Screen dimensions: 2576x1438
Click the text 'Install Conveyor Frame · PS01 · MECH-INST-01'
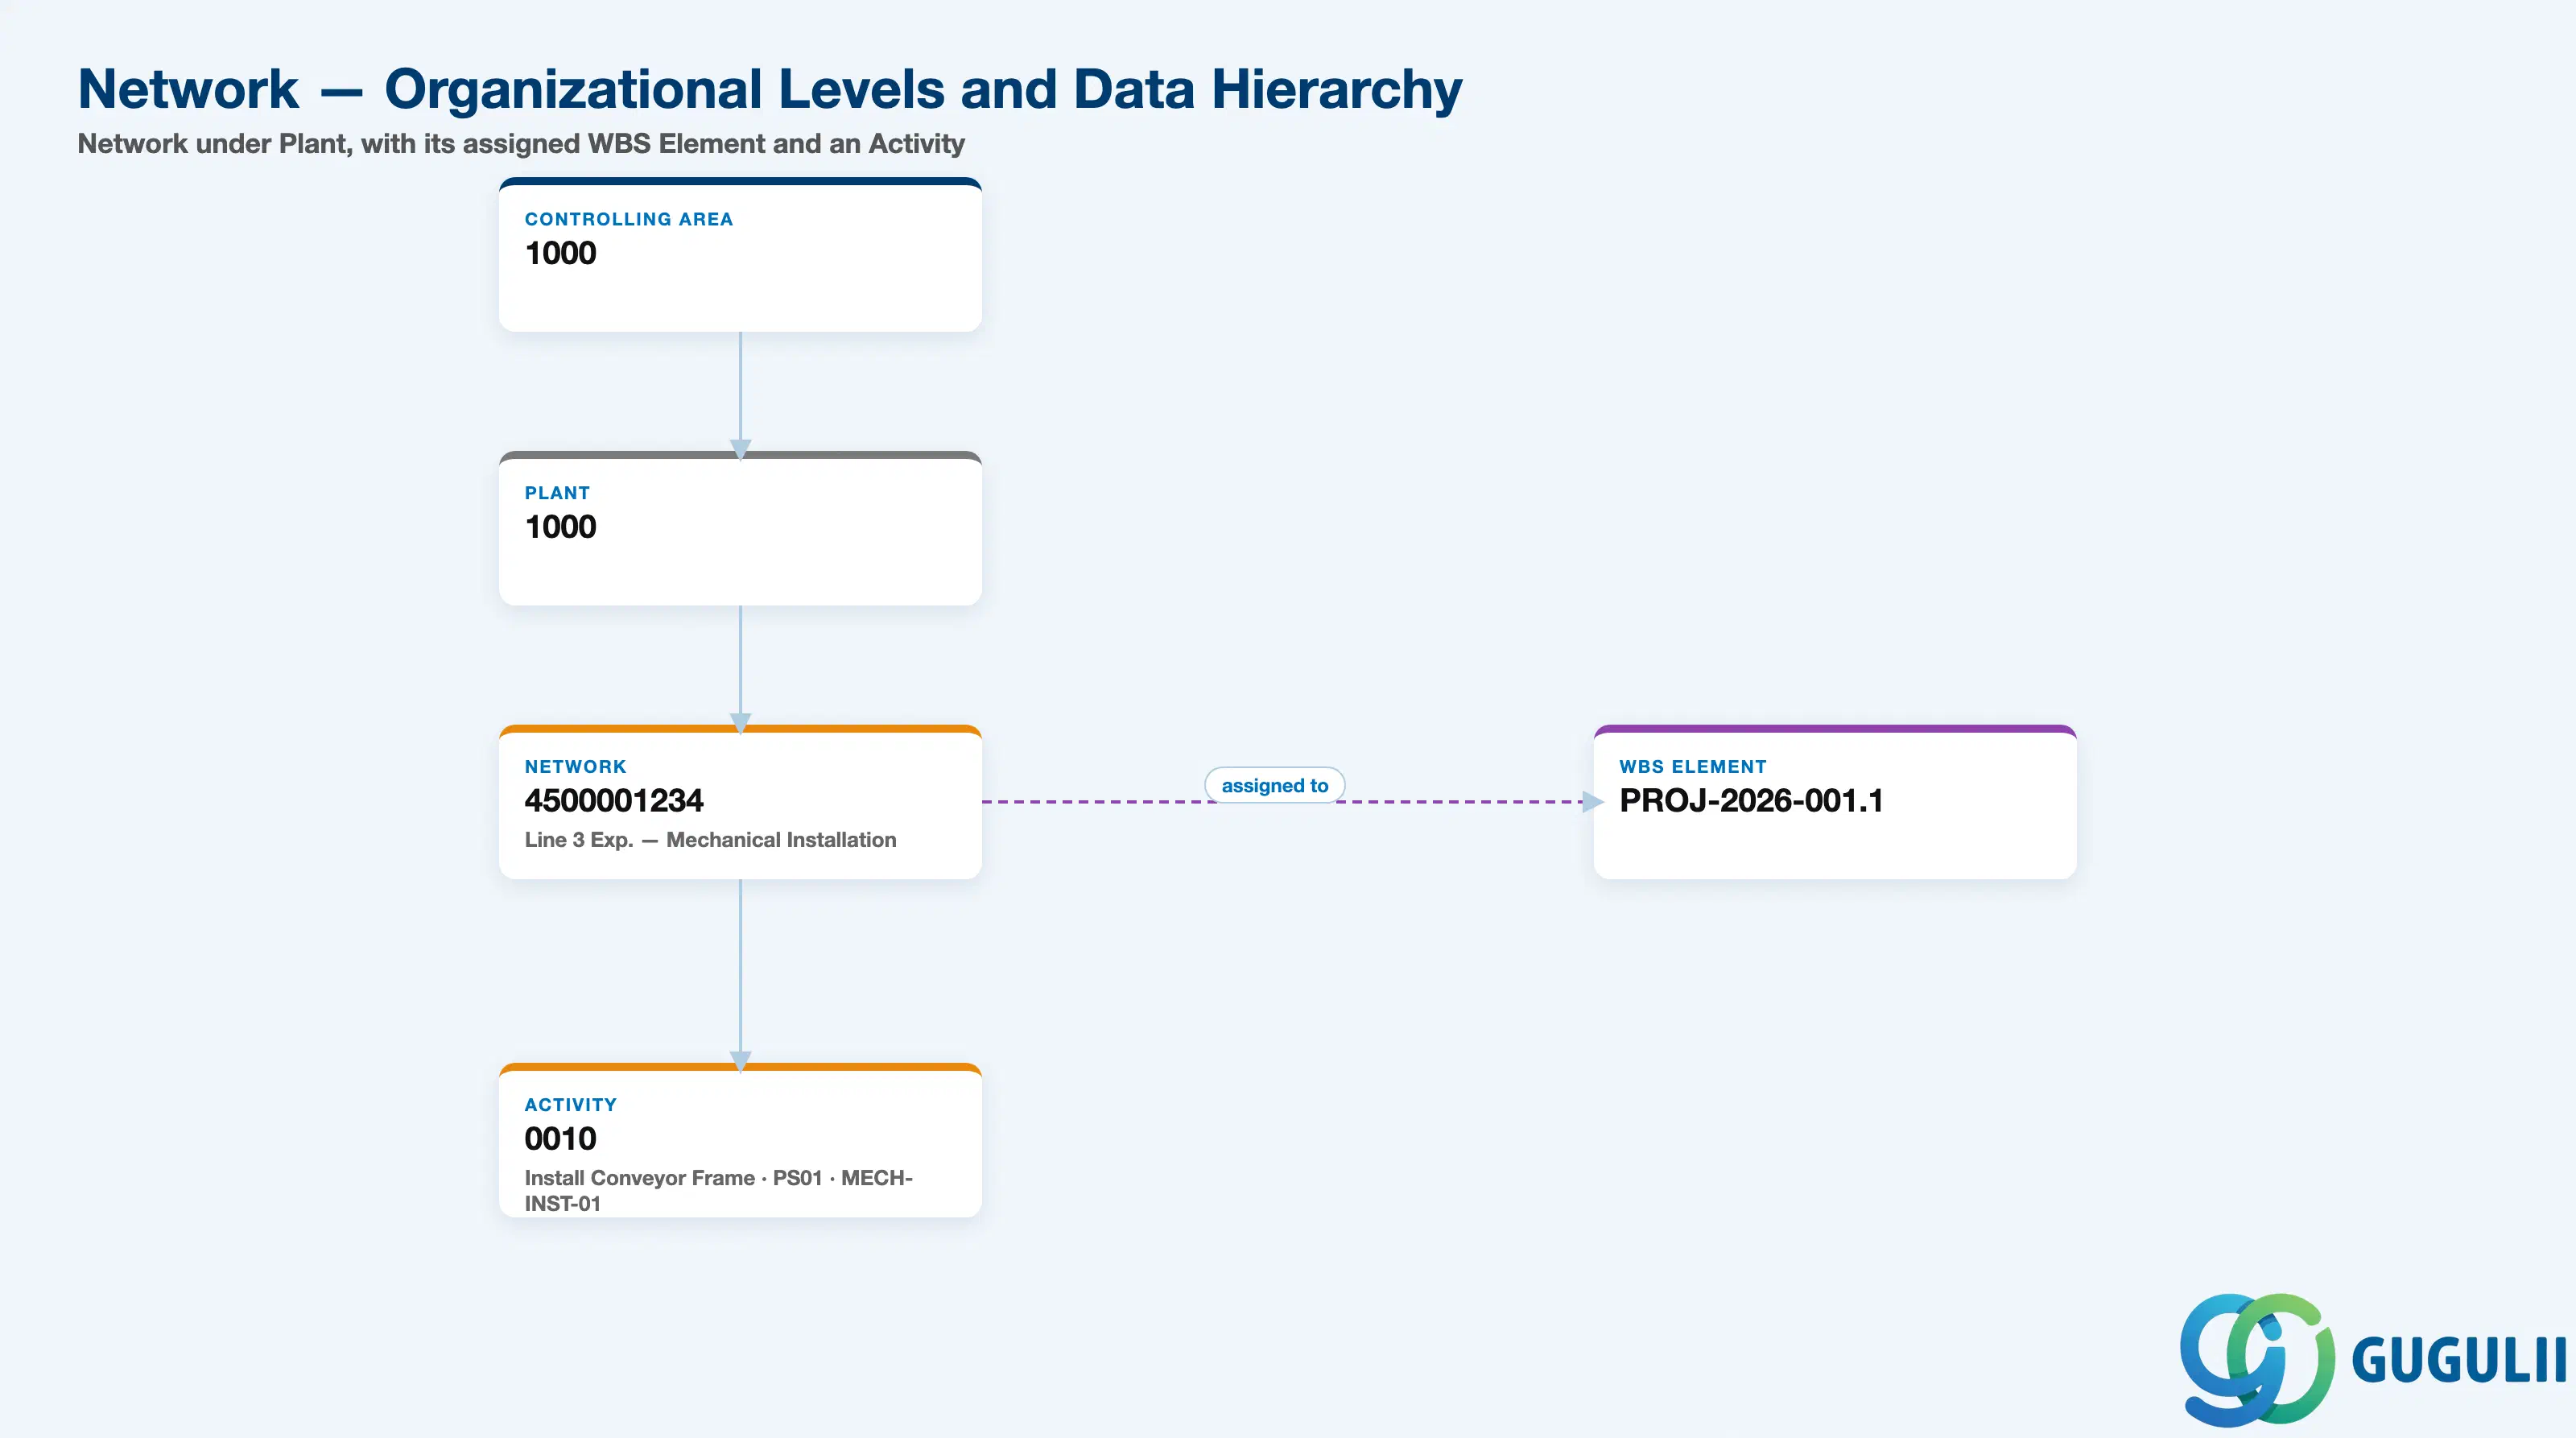pos(719,1191)
